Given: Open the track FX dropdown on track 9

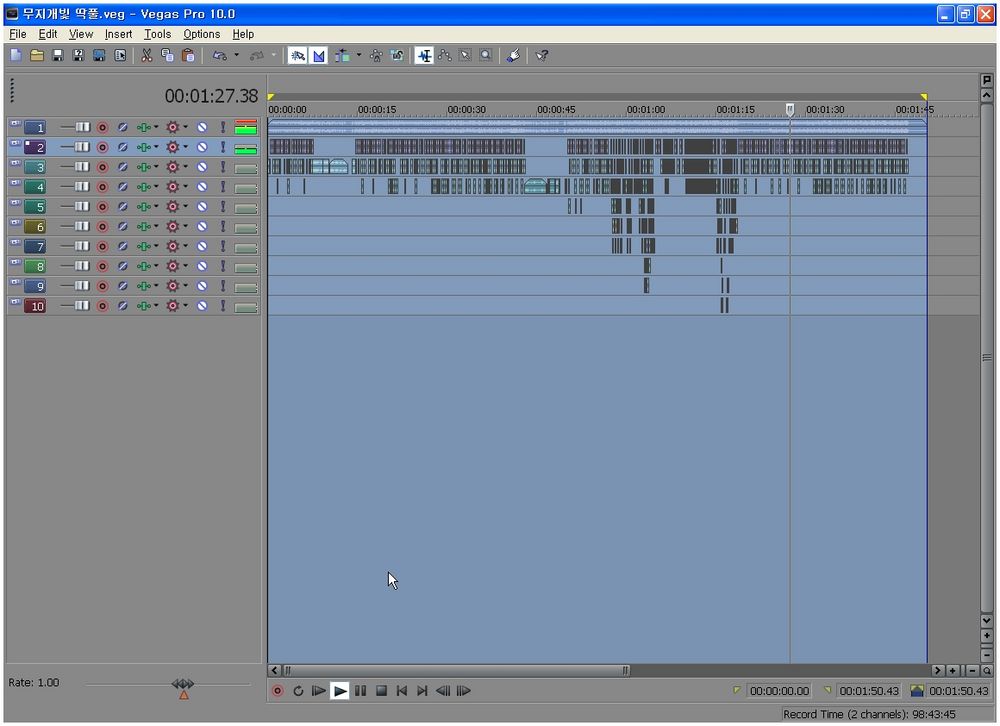Looking at the screenshot, I should click(x=156, y=285).
